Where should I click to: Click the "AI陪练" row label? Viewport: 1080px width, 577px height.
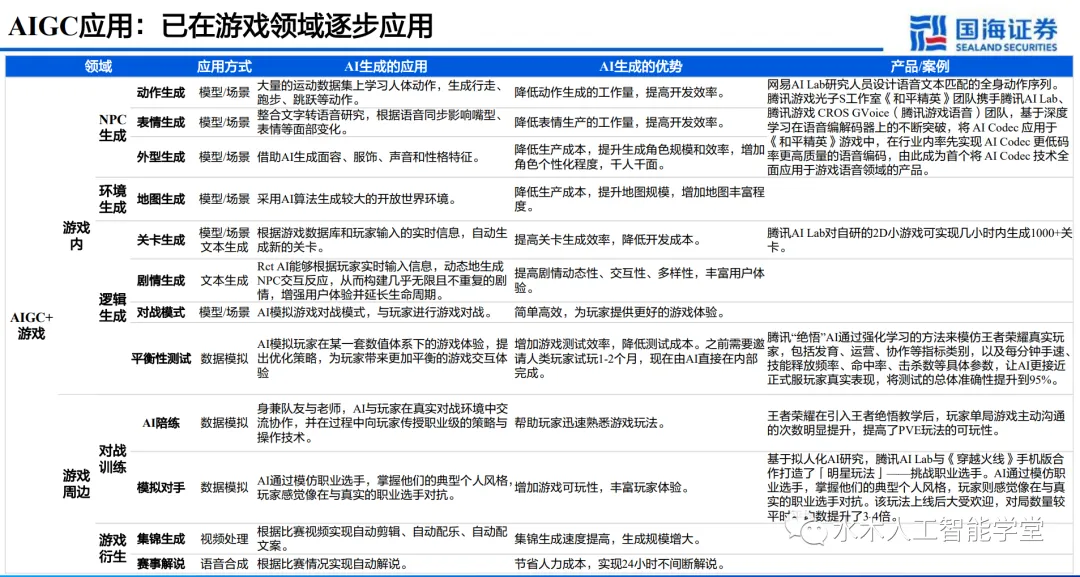(161, 423)
